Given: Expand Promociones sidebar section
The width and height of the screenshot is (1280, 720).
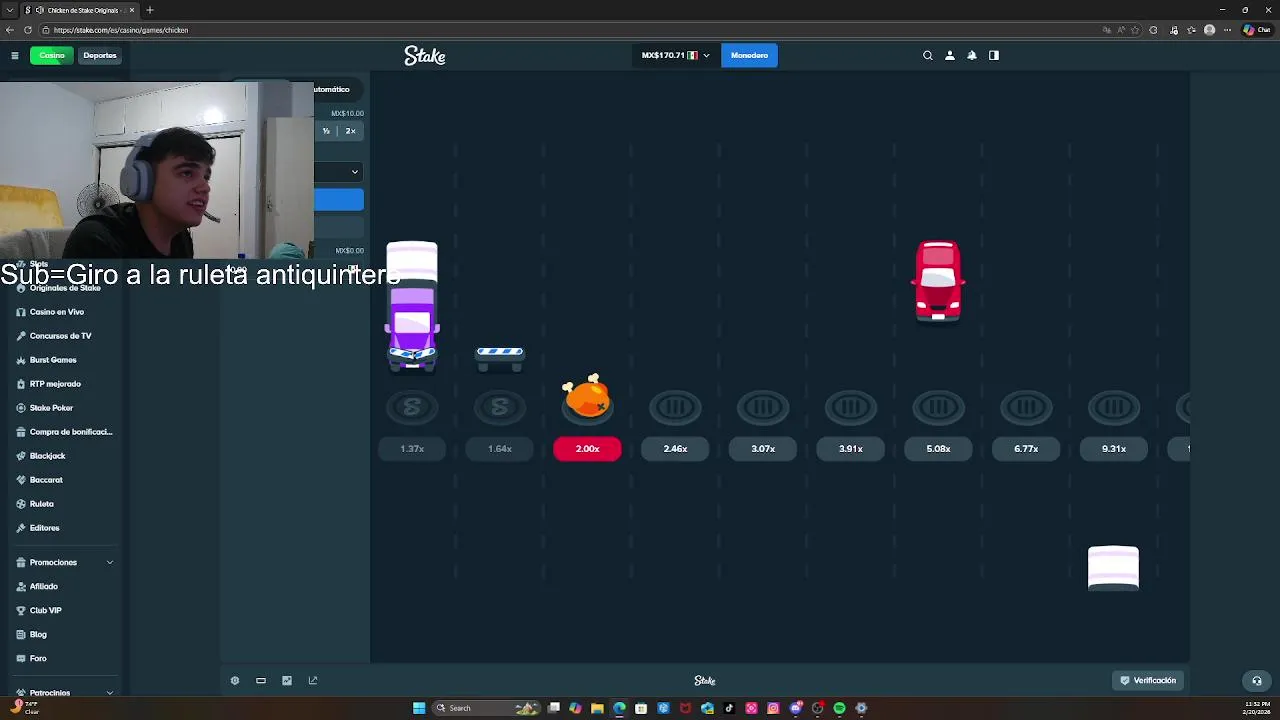Looking at the screenshot, I should [x=65, y=562].
